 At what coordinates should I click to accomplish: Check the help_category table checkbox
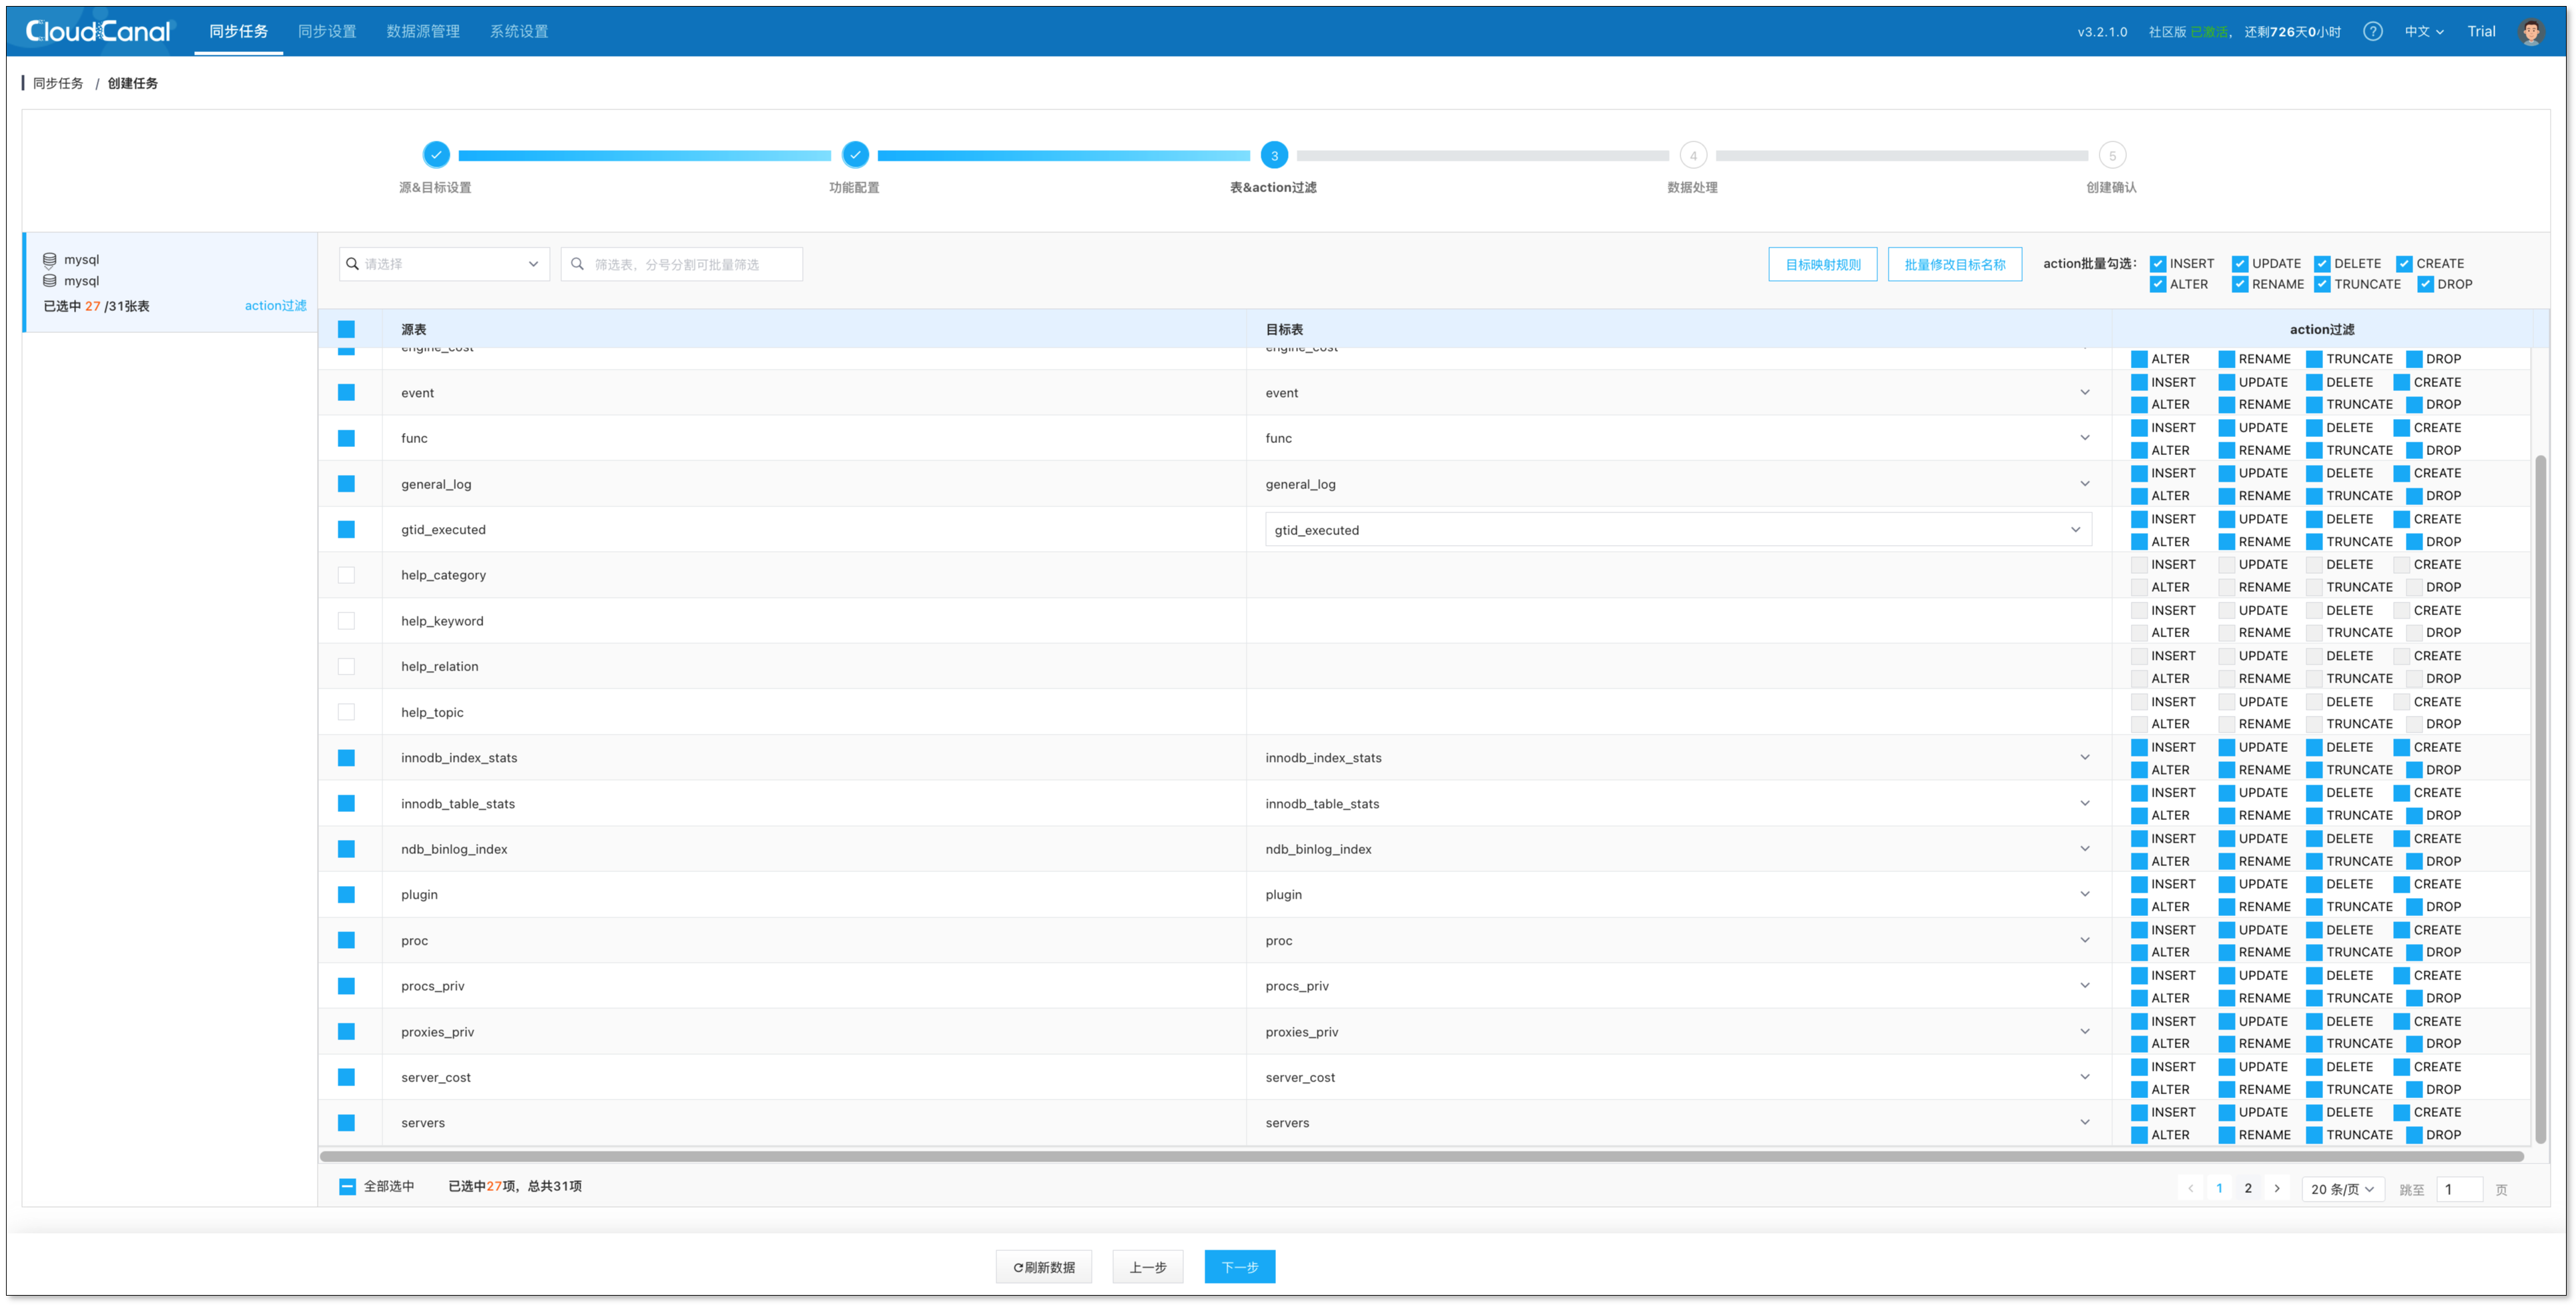346,575
